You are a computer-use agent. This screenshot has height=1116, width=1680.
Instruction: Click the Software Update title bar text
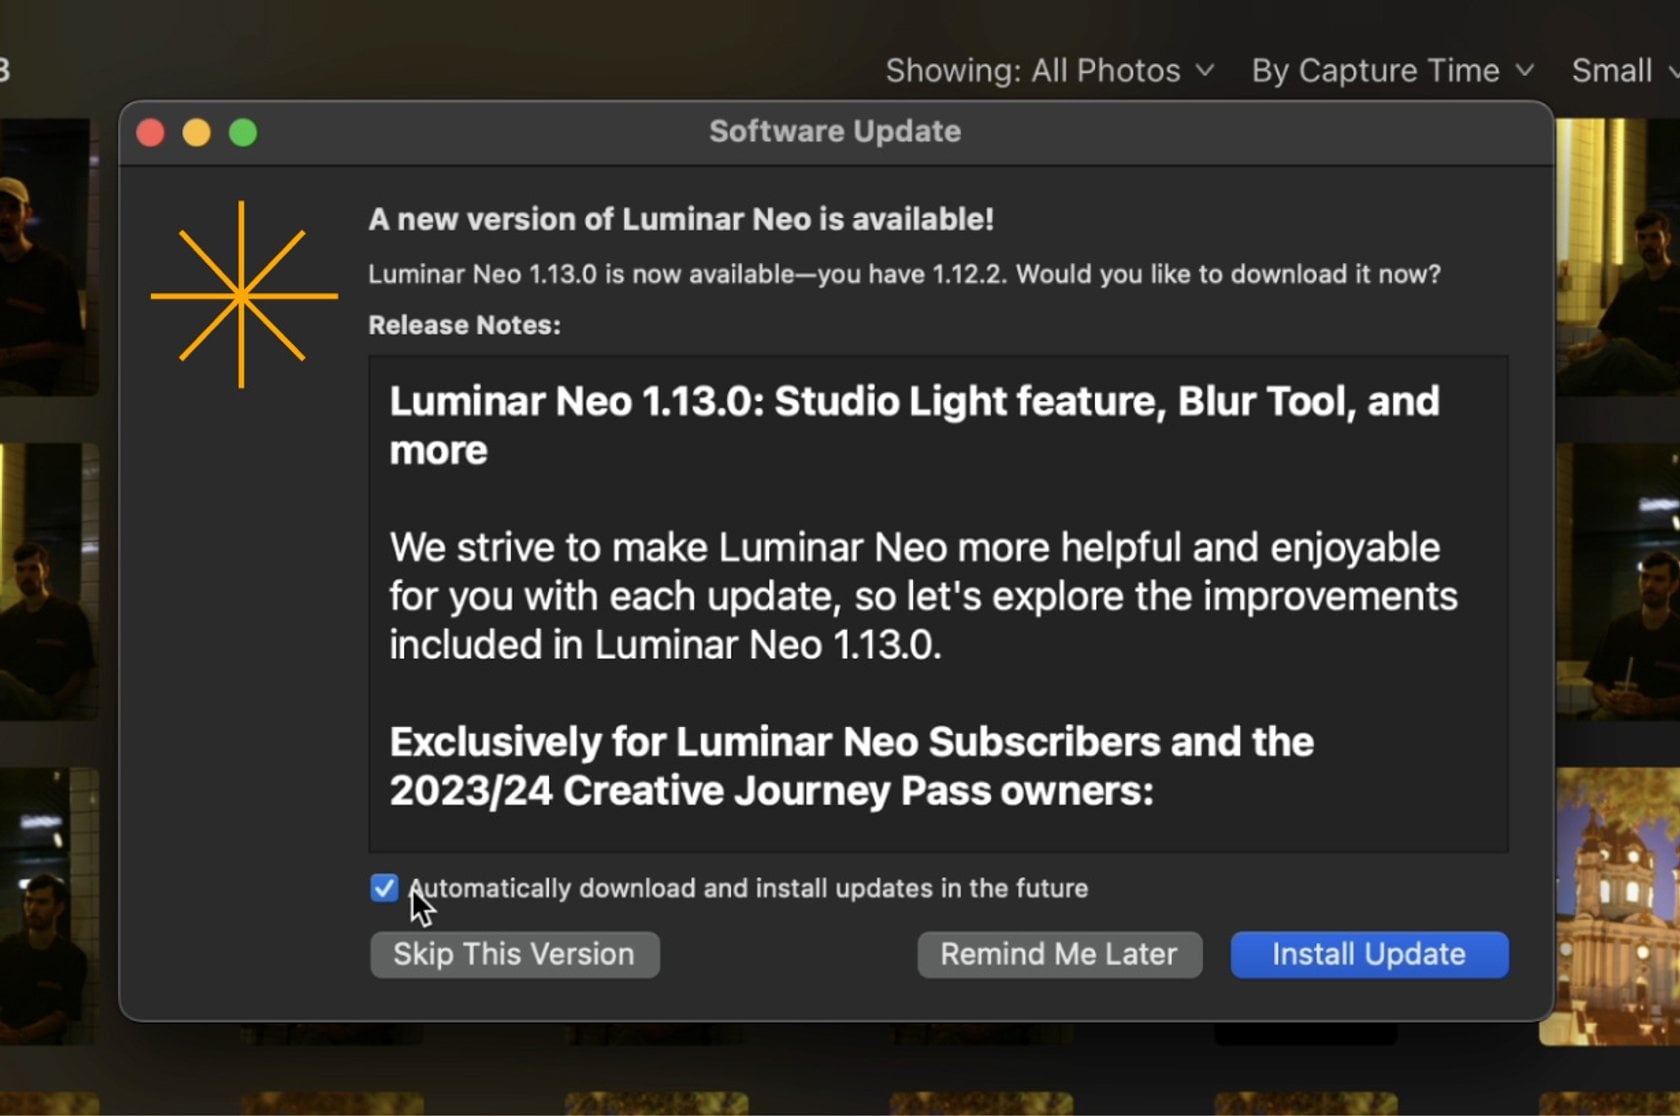[835, 131]
